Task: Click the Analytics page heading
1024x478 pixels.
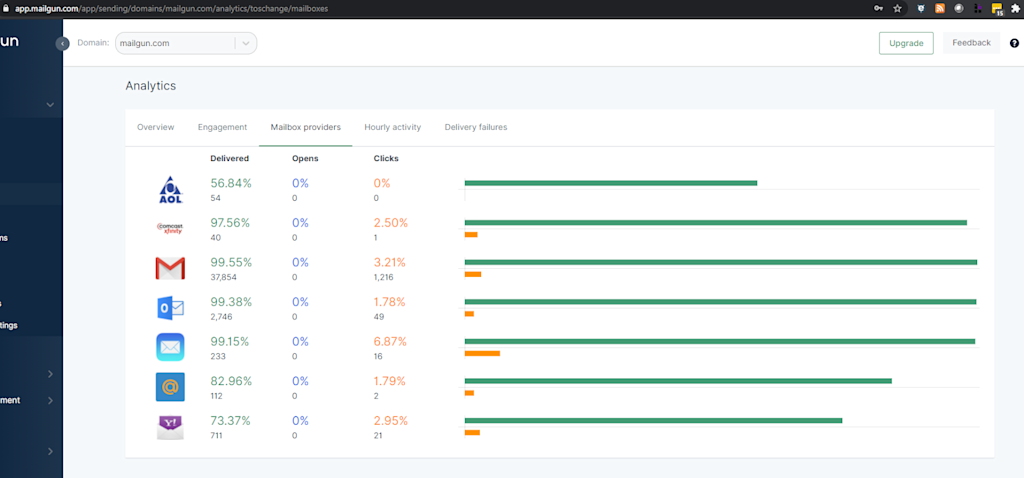Action: pos(151,86)
